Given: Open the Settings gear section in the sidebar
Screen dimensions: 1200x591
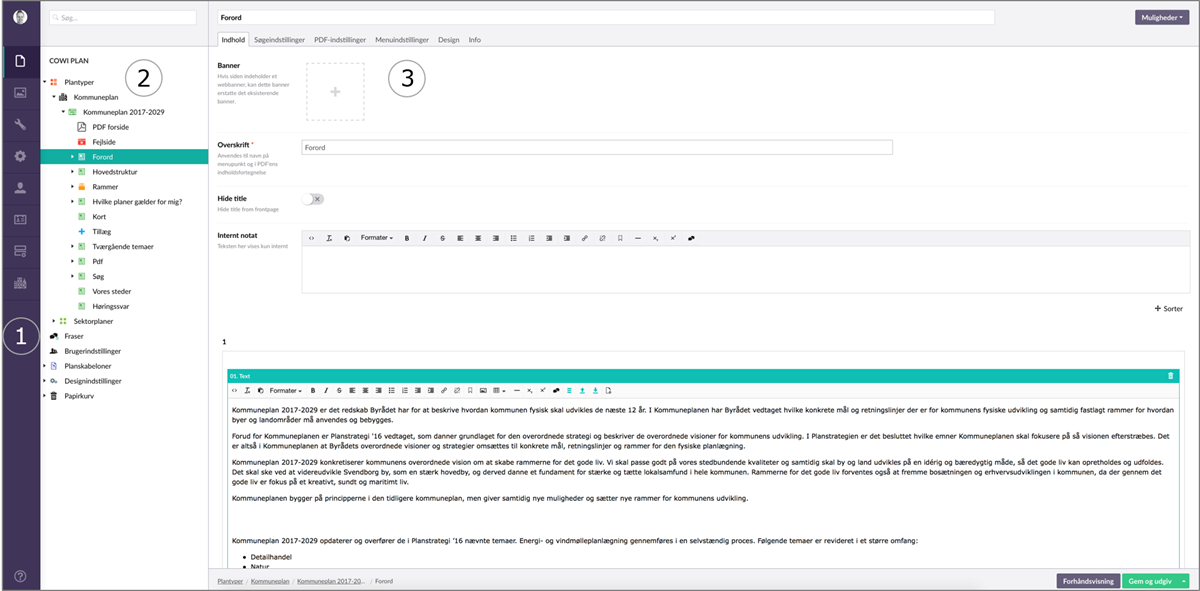Looking at the screenshot, I should point(20,156).
